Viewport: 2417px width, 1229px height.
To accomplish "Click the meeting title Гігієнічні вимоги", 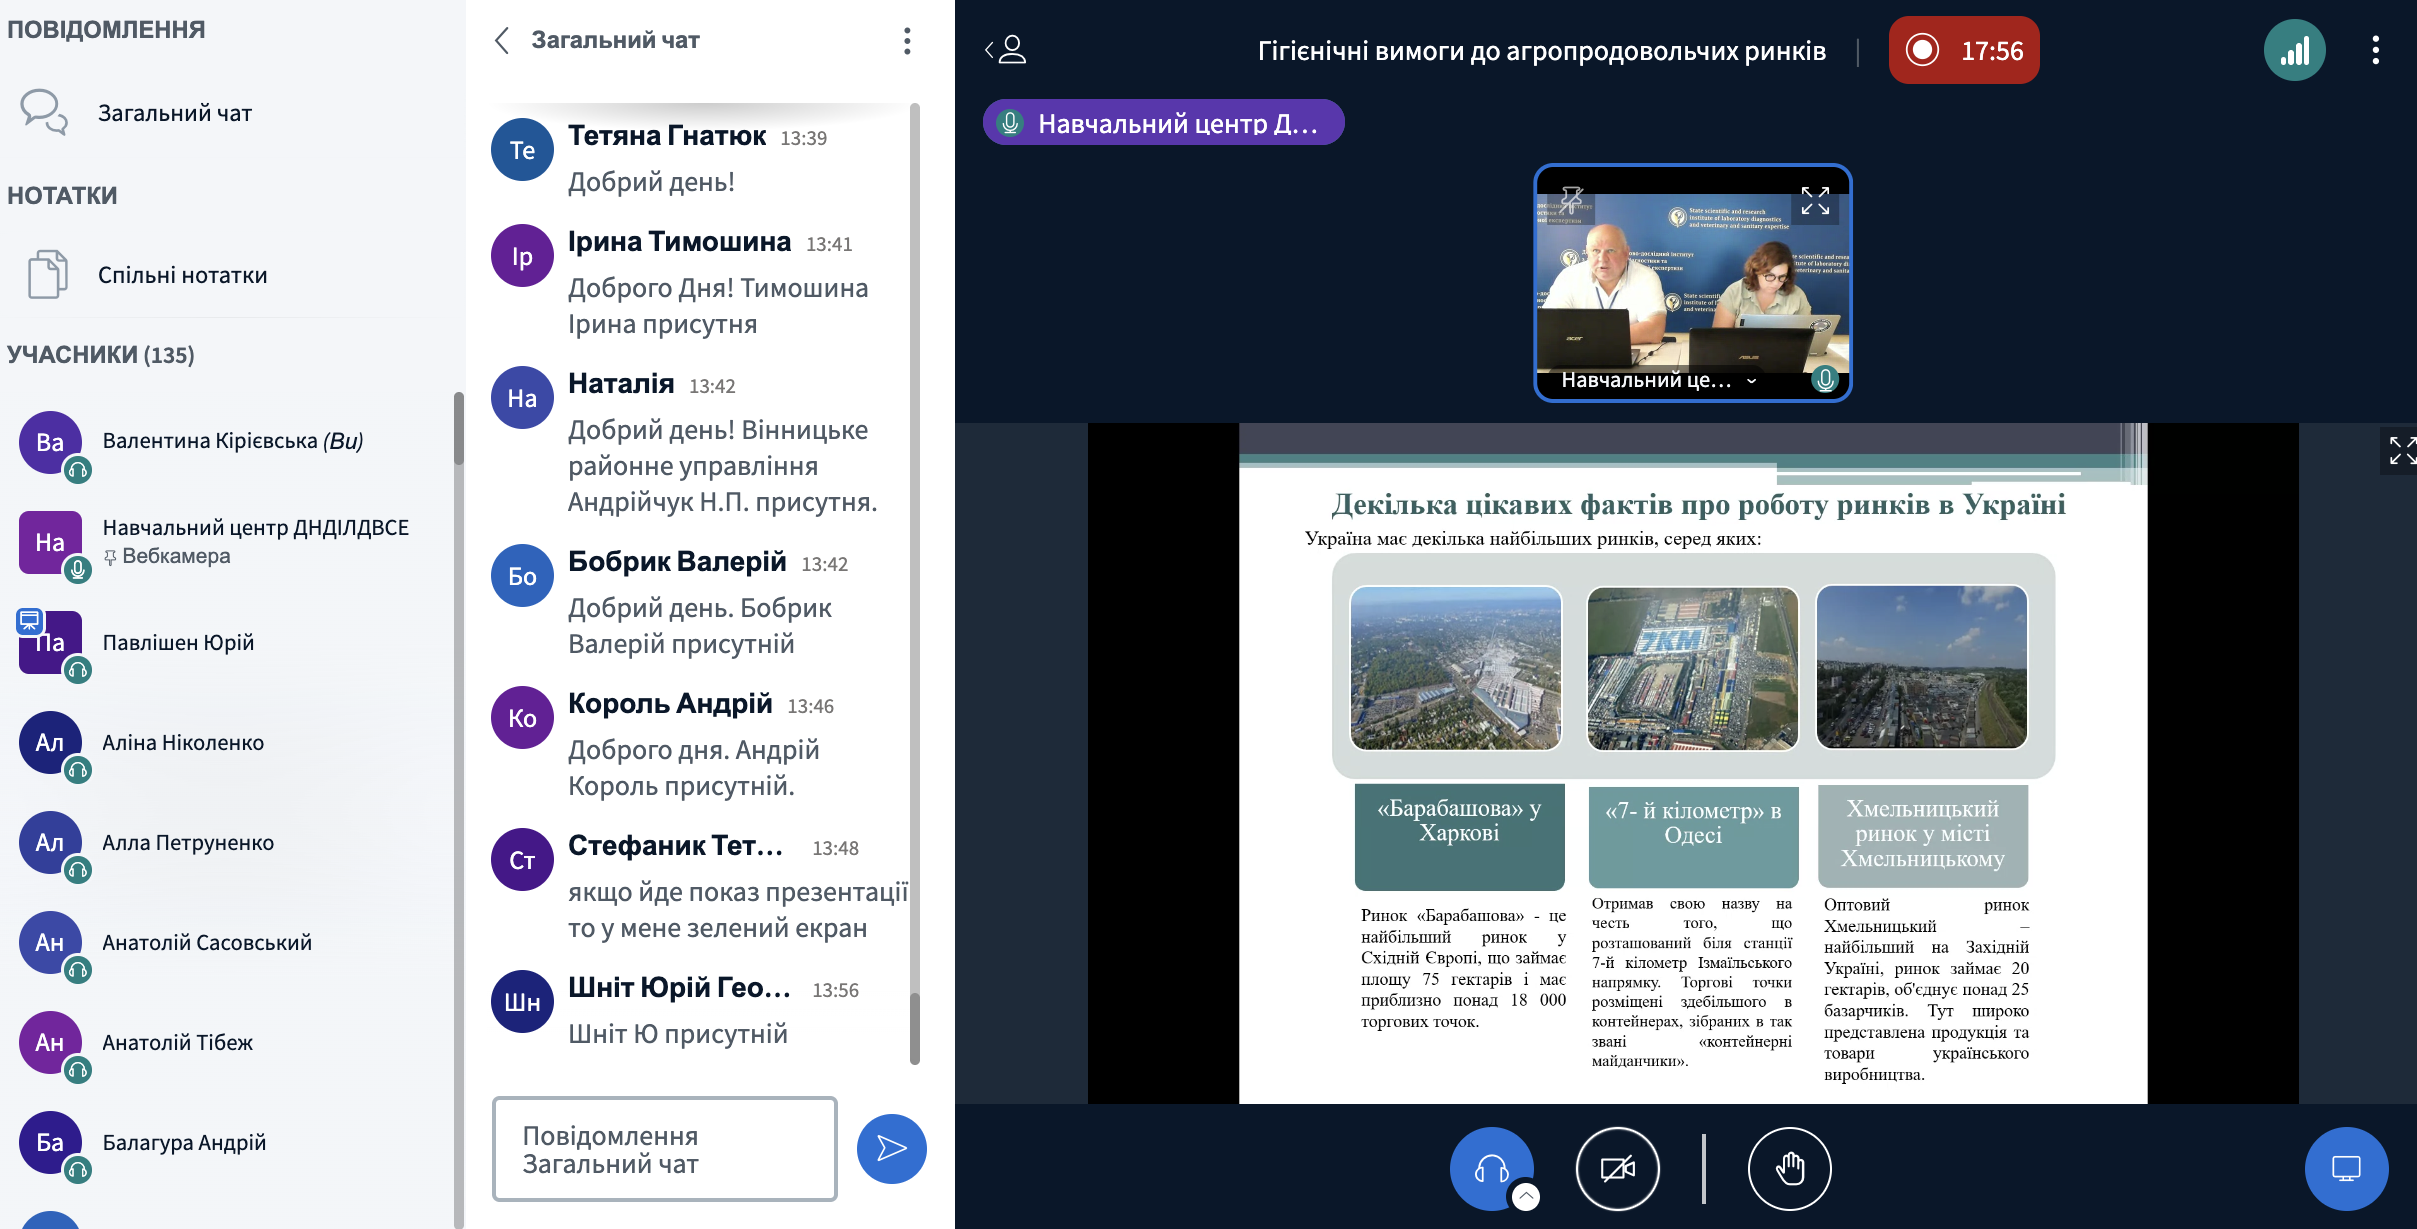I will [1541, 51].
